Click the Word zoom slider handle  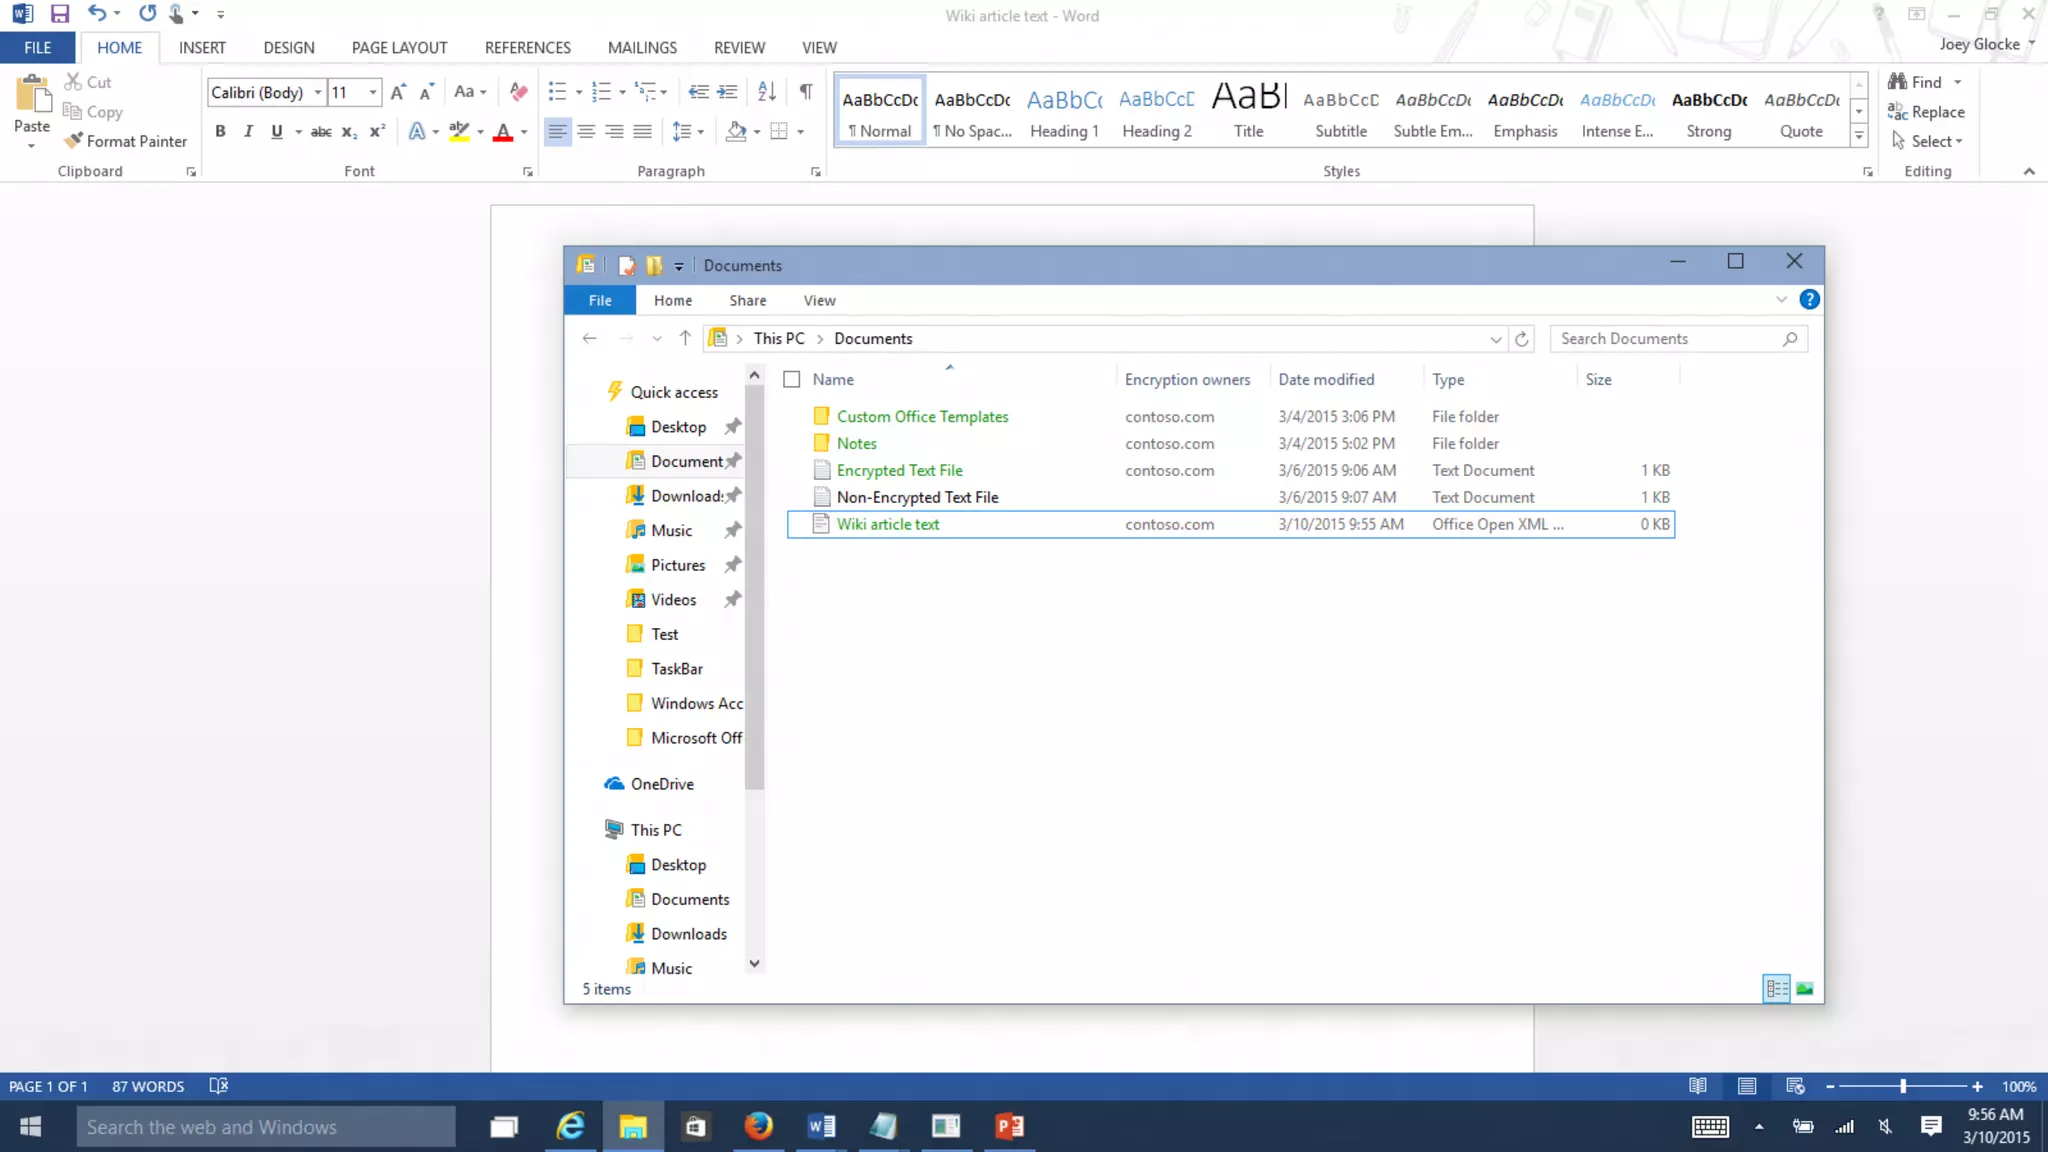(1903, 1086)
